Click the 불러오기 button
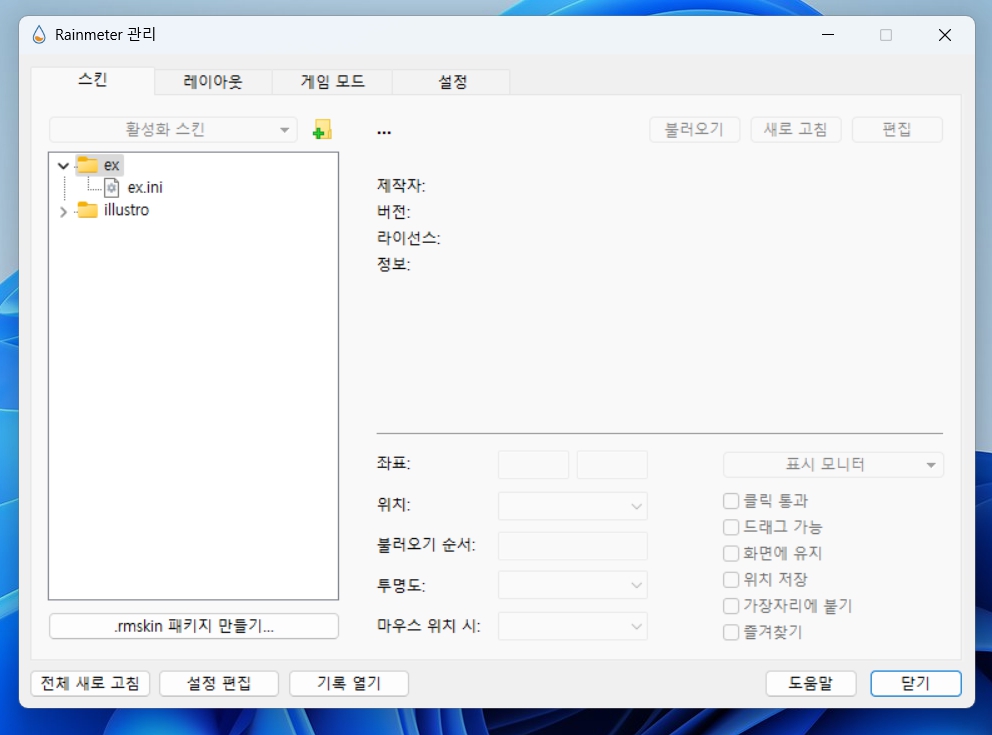 (x=695, y=130)
